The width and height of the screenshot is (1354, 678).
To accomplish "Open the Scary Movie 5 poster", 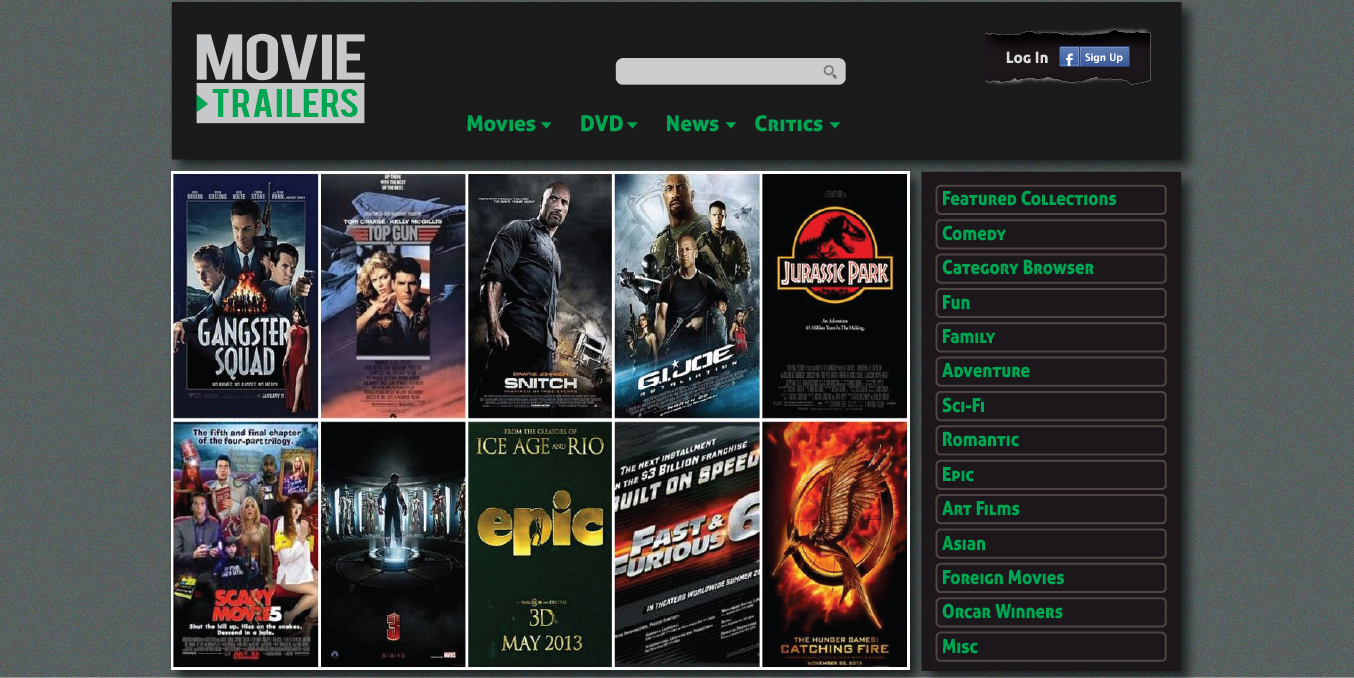I will point(246,544).
